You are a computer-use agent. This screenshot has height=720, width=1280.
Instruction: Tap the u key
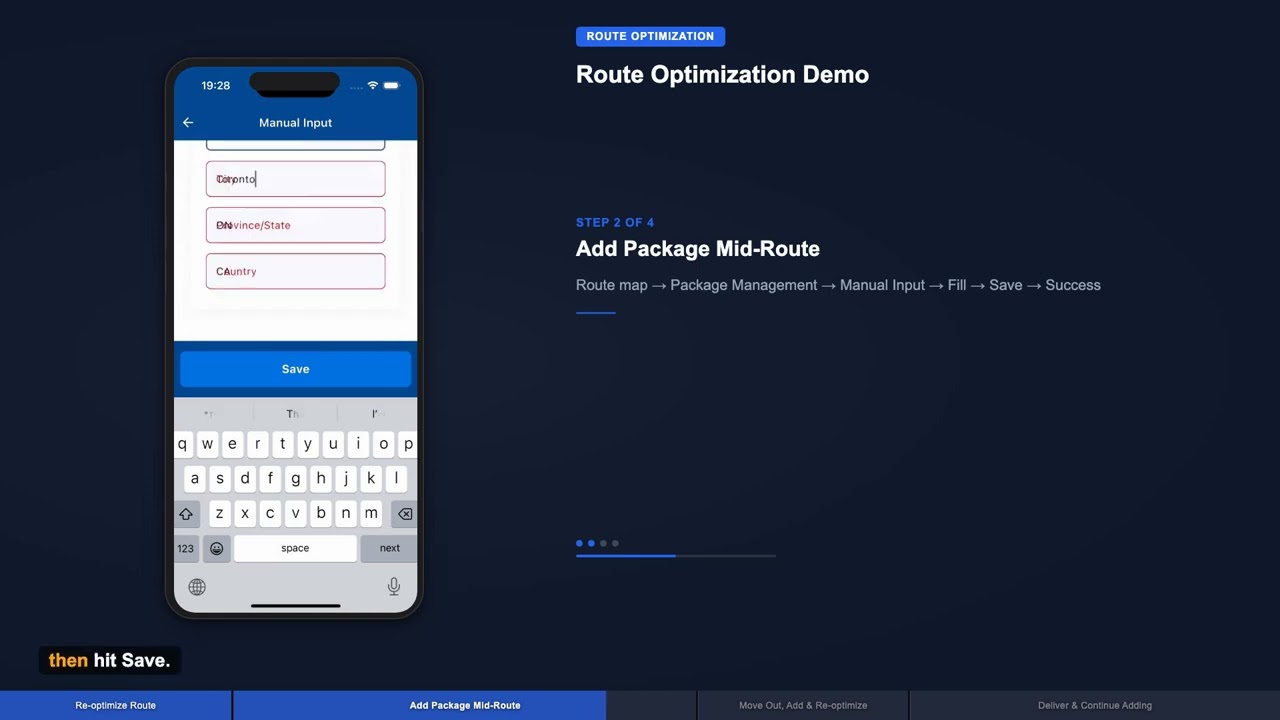(333, 444)
